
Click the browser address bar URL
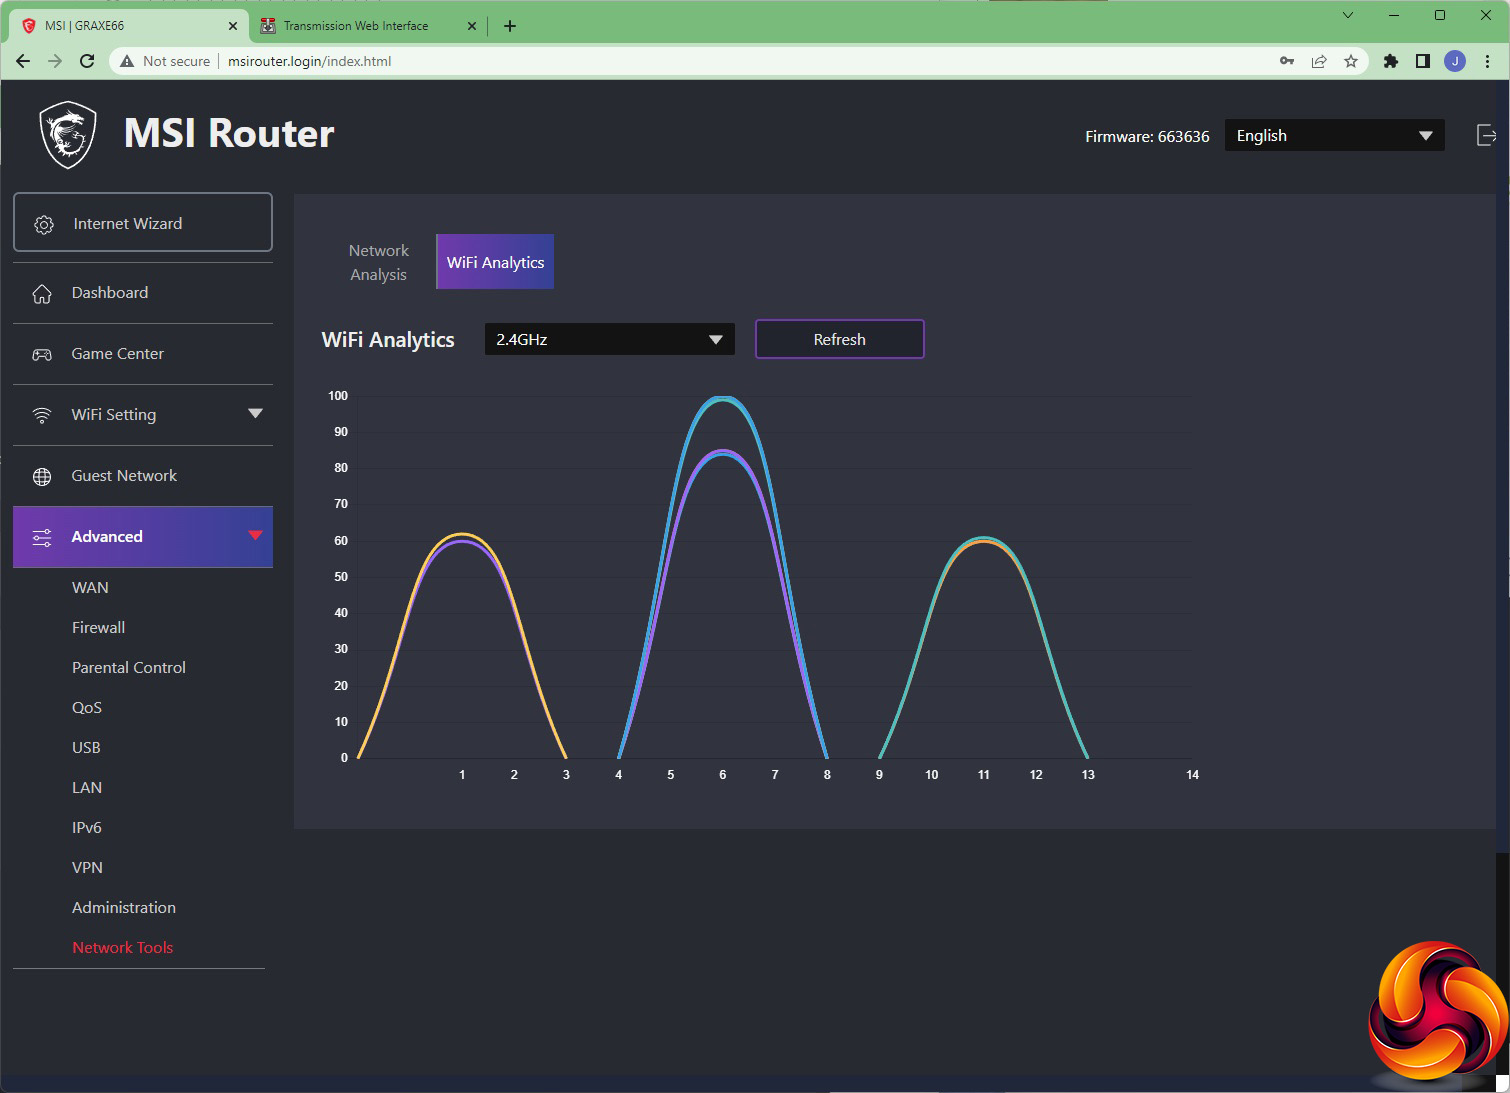point(309,61)
